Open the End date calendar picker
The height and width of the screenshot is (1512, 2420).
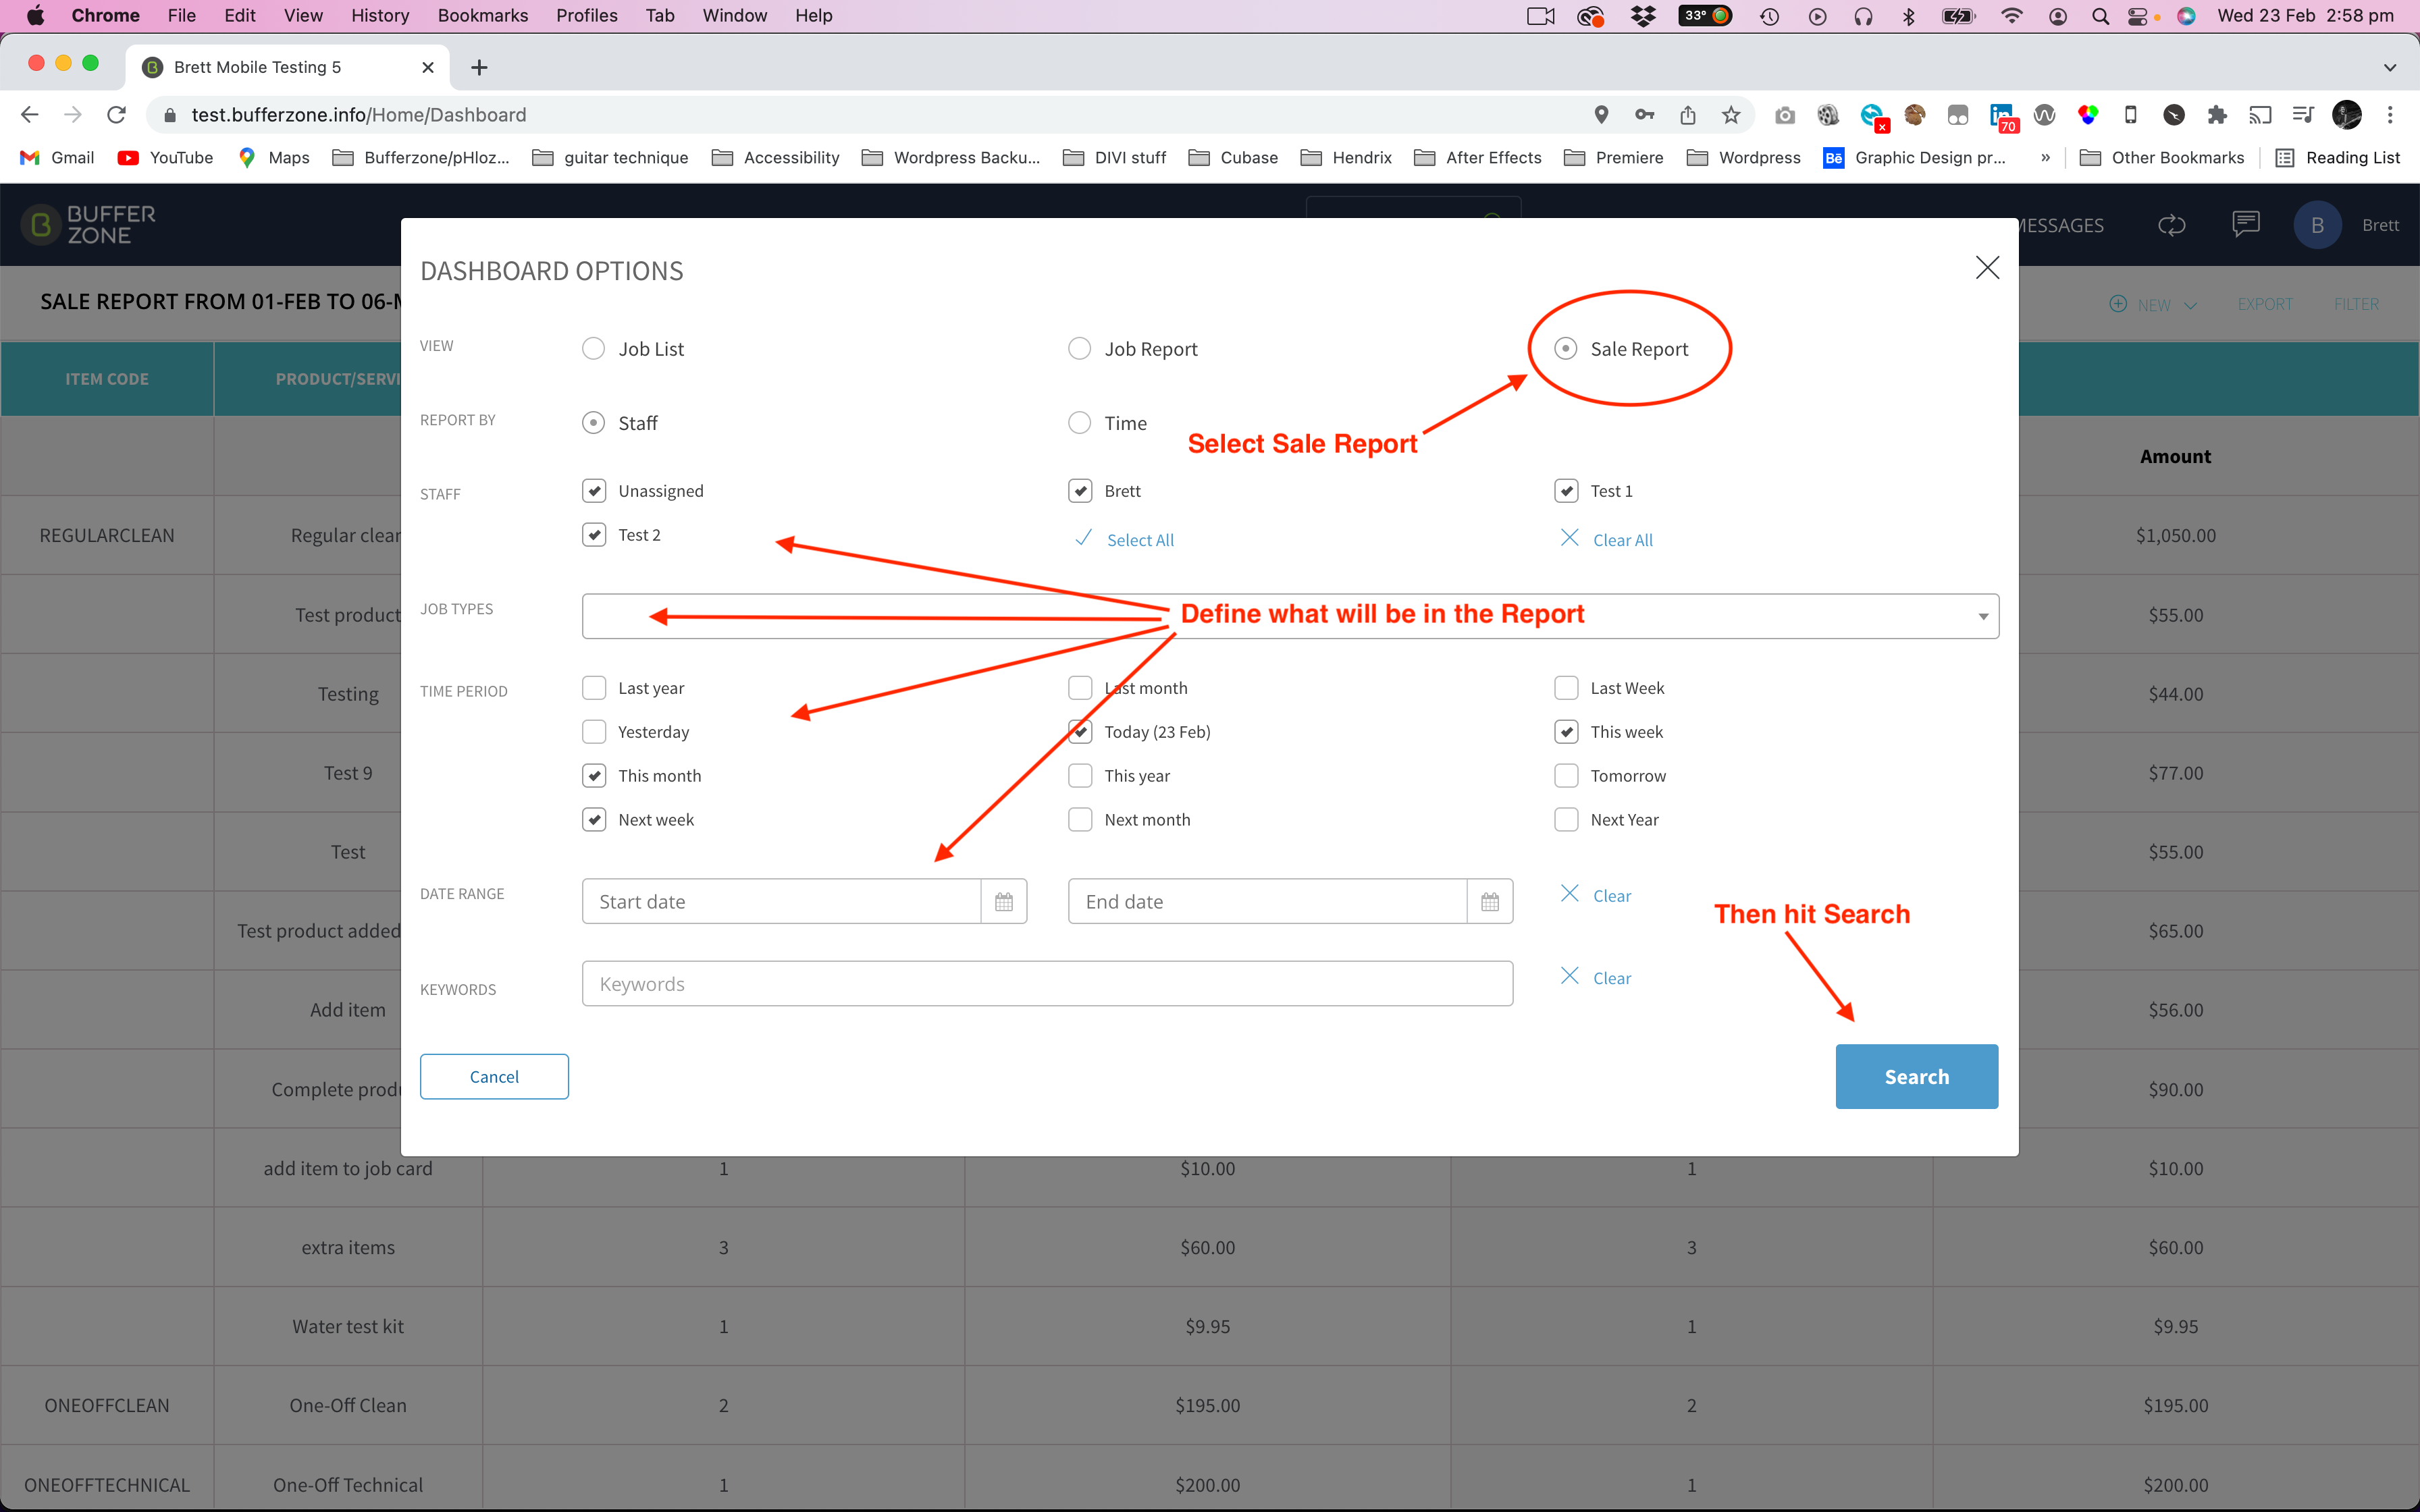(x=1489, y=902)
